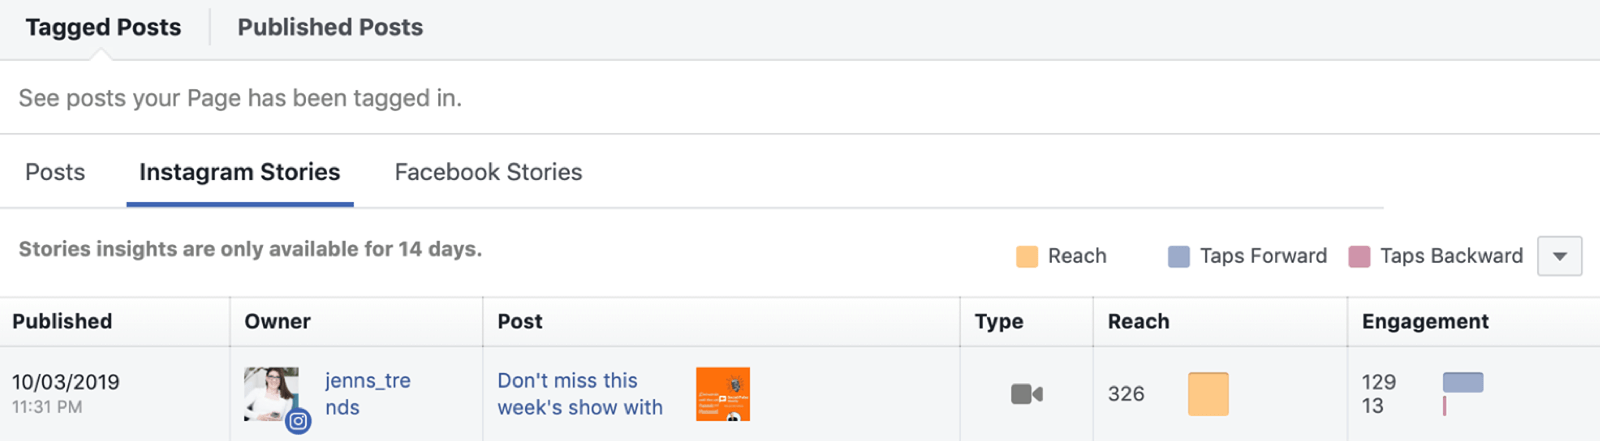Viewport: 1600px width, 441px height.
Task: Click the blue taps forward engagement bar
Action: click(1463, 382)
